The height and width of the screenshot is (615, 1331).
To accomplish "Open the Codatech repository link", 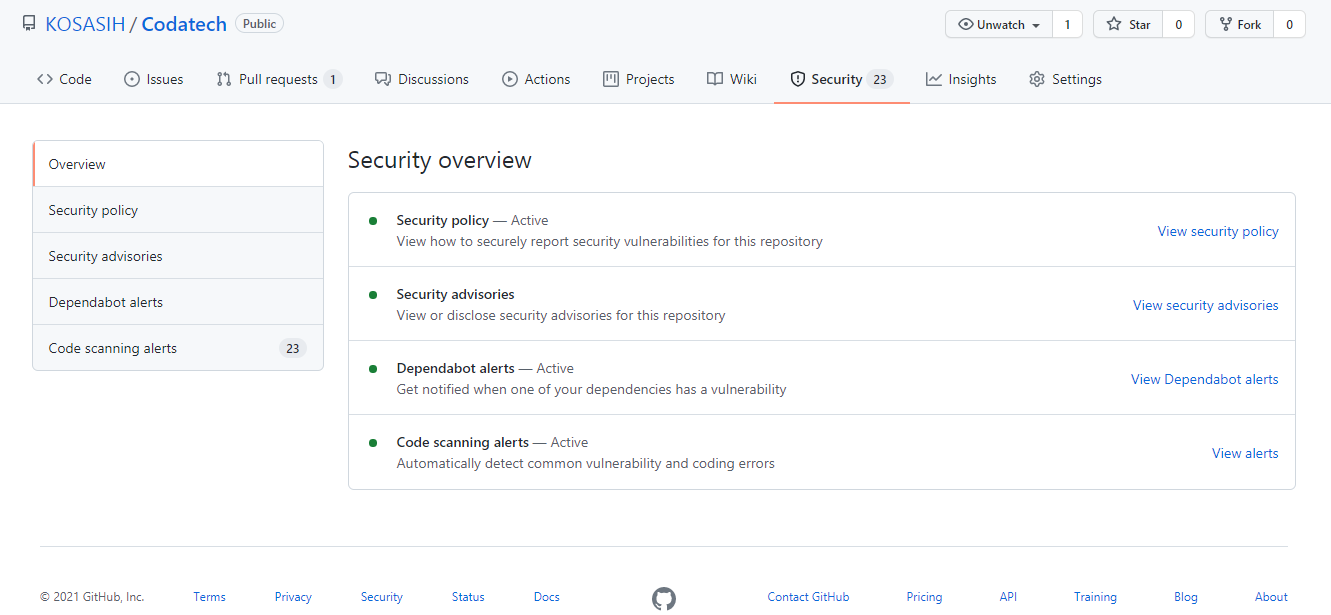I will pos(184,24).
